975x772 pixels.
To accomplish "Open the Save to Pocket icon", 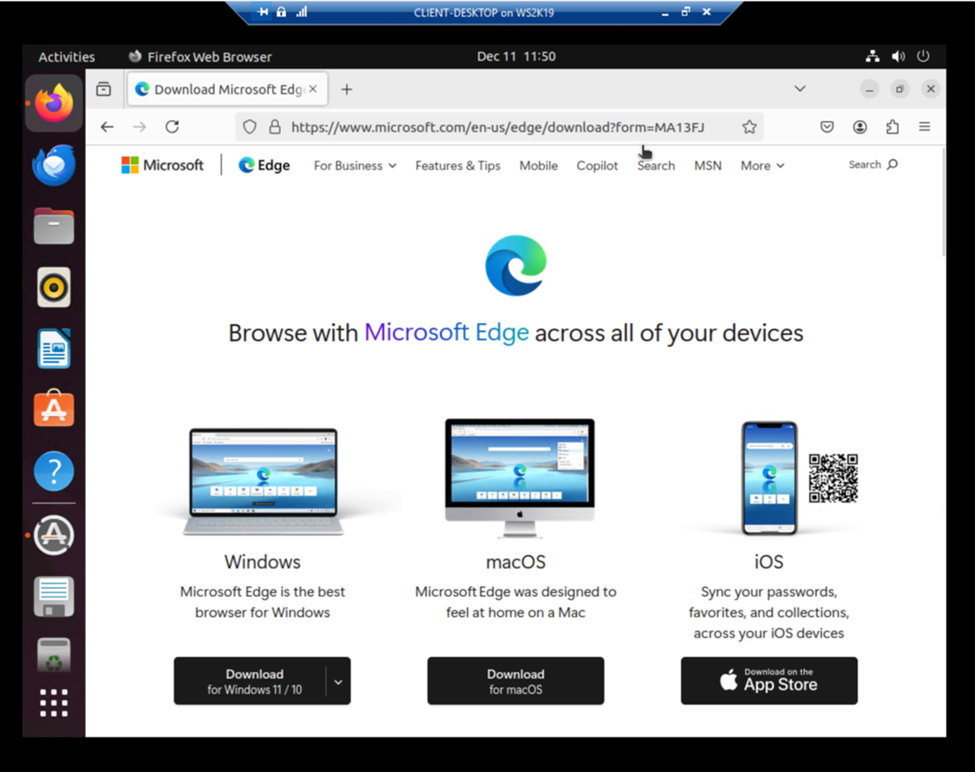I will coord(827,127).
